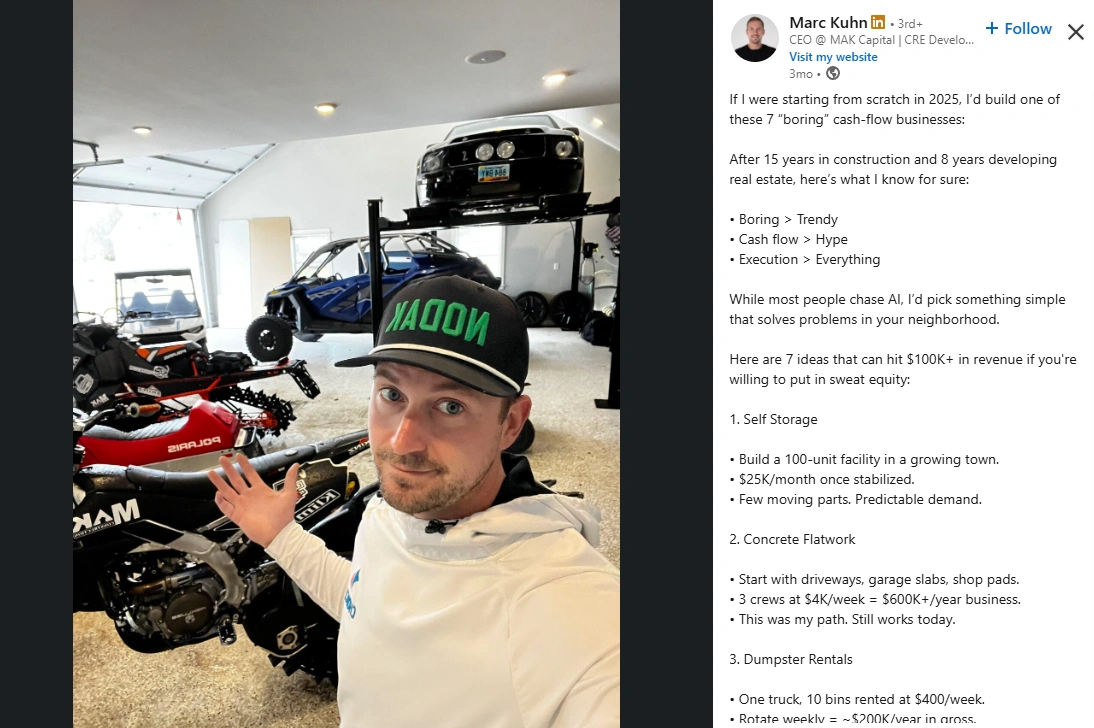Click the '3. Dumpster Rentals' heading text
Screen dimensions: 1094x728
pyautogui.click(x=790, y=660)
